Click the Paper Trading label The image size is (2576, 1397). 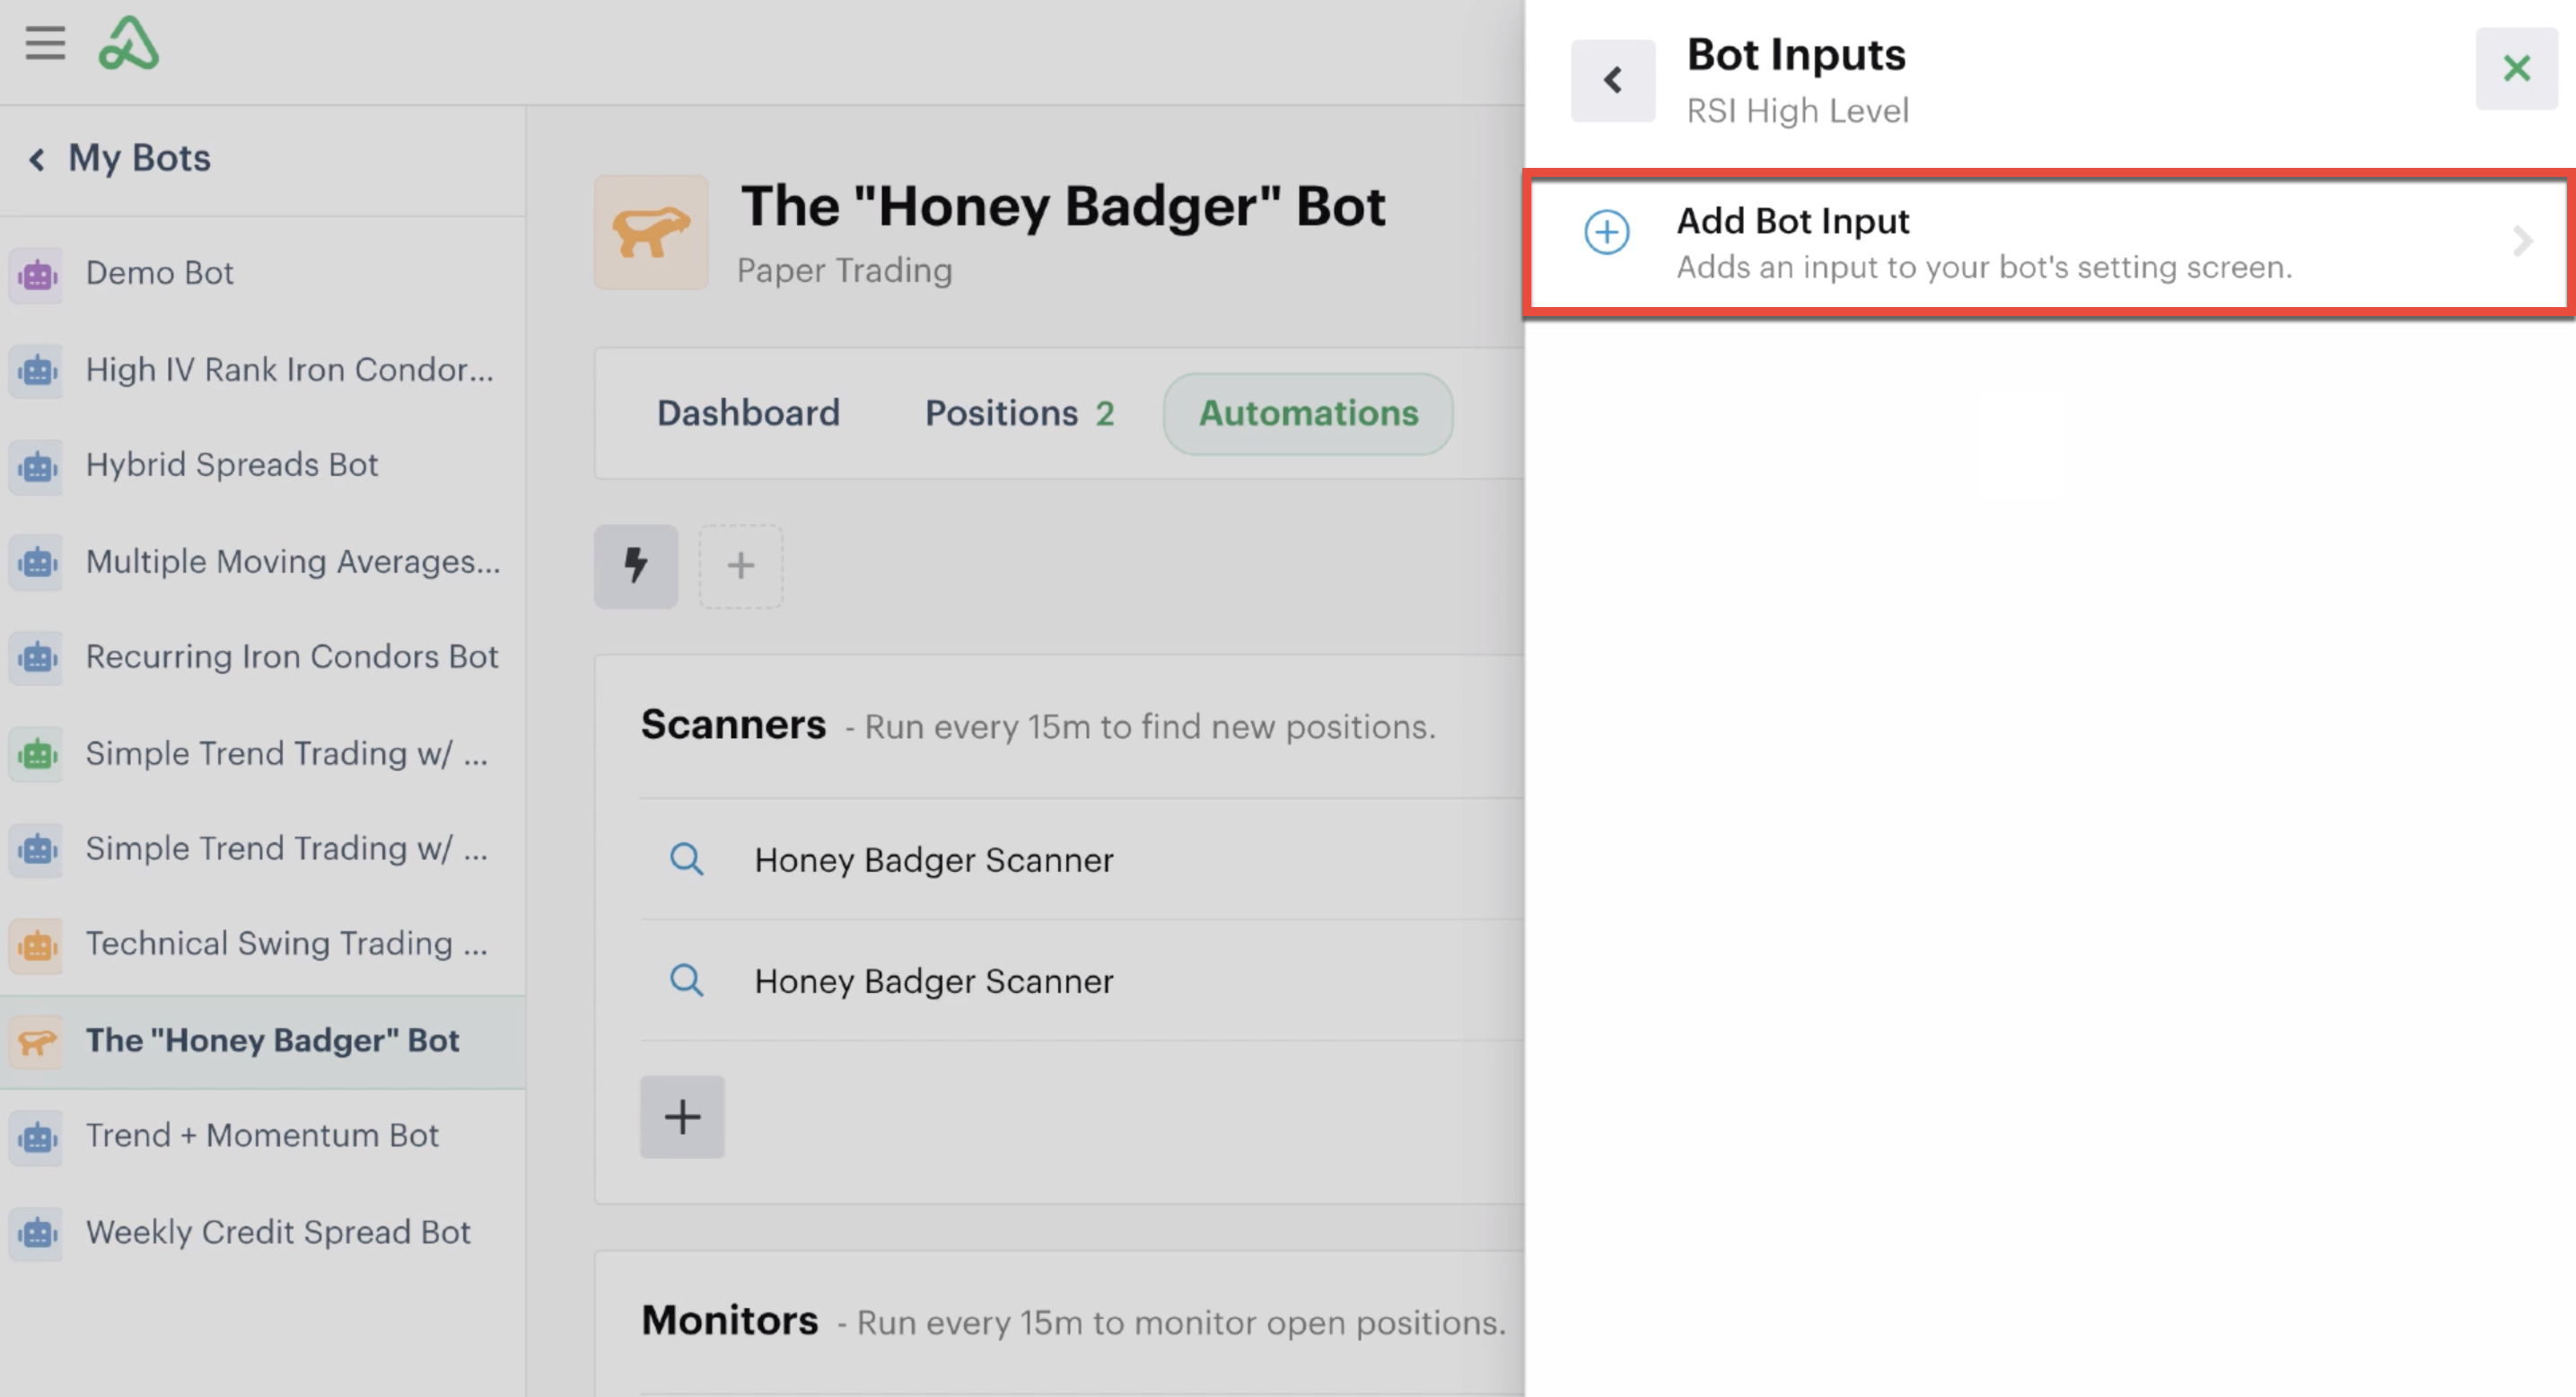(844, 270)
